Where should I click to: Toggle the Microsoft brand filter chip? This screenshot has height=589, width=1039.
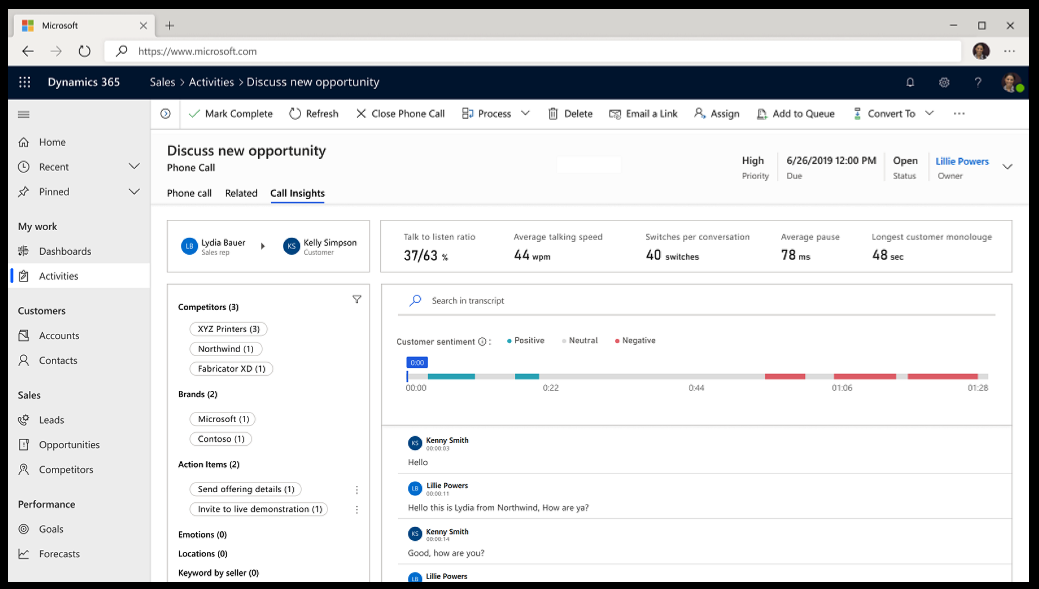[x=223, y=419]
